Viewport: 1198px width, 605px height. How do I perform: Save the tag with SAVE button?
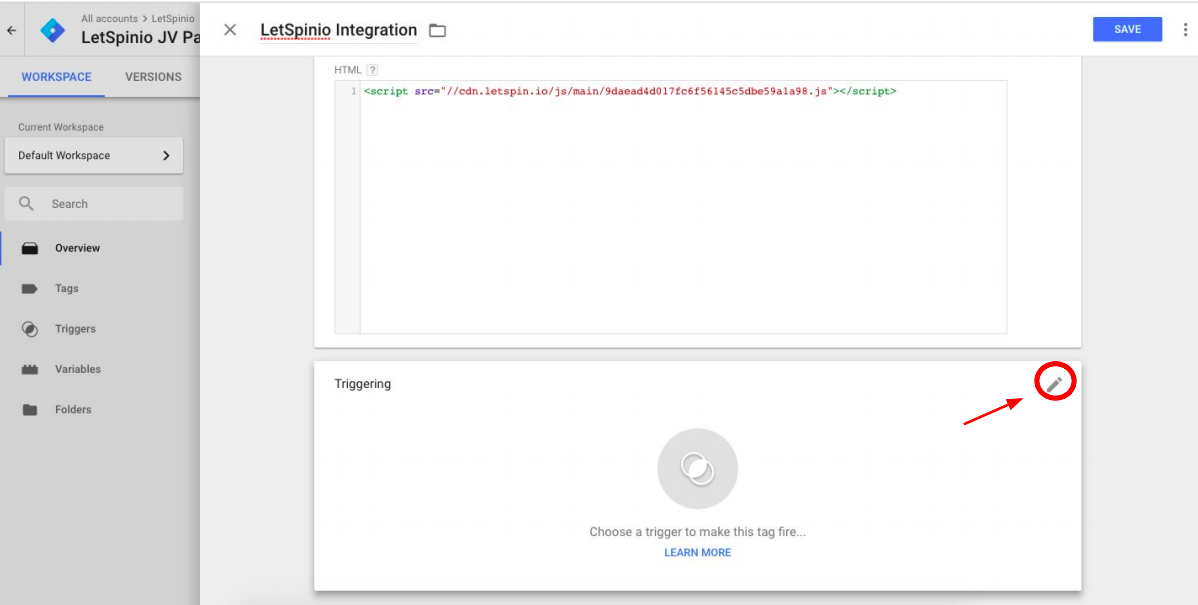[1127, 30]
